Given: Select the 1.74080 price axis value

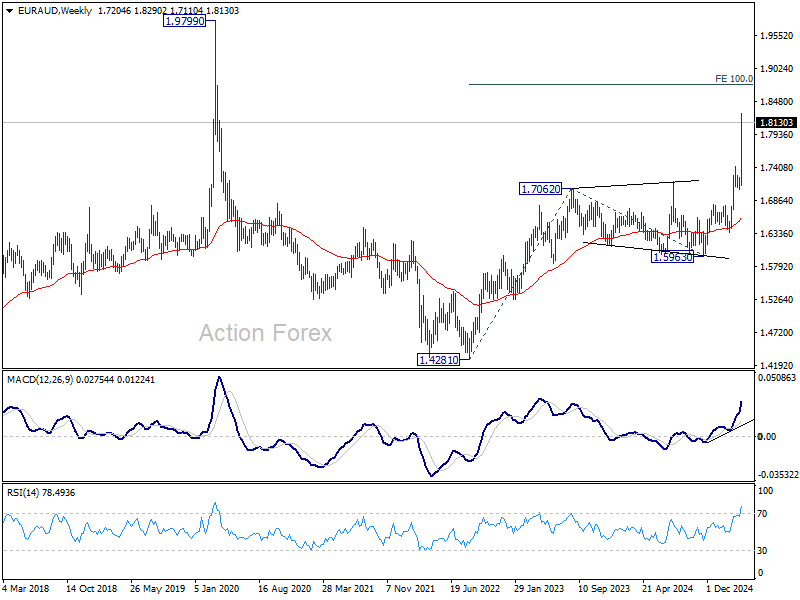Looking at the screenshot, I should (777, 168).
